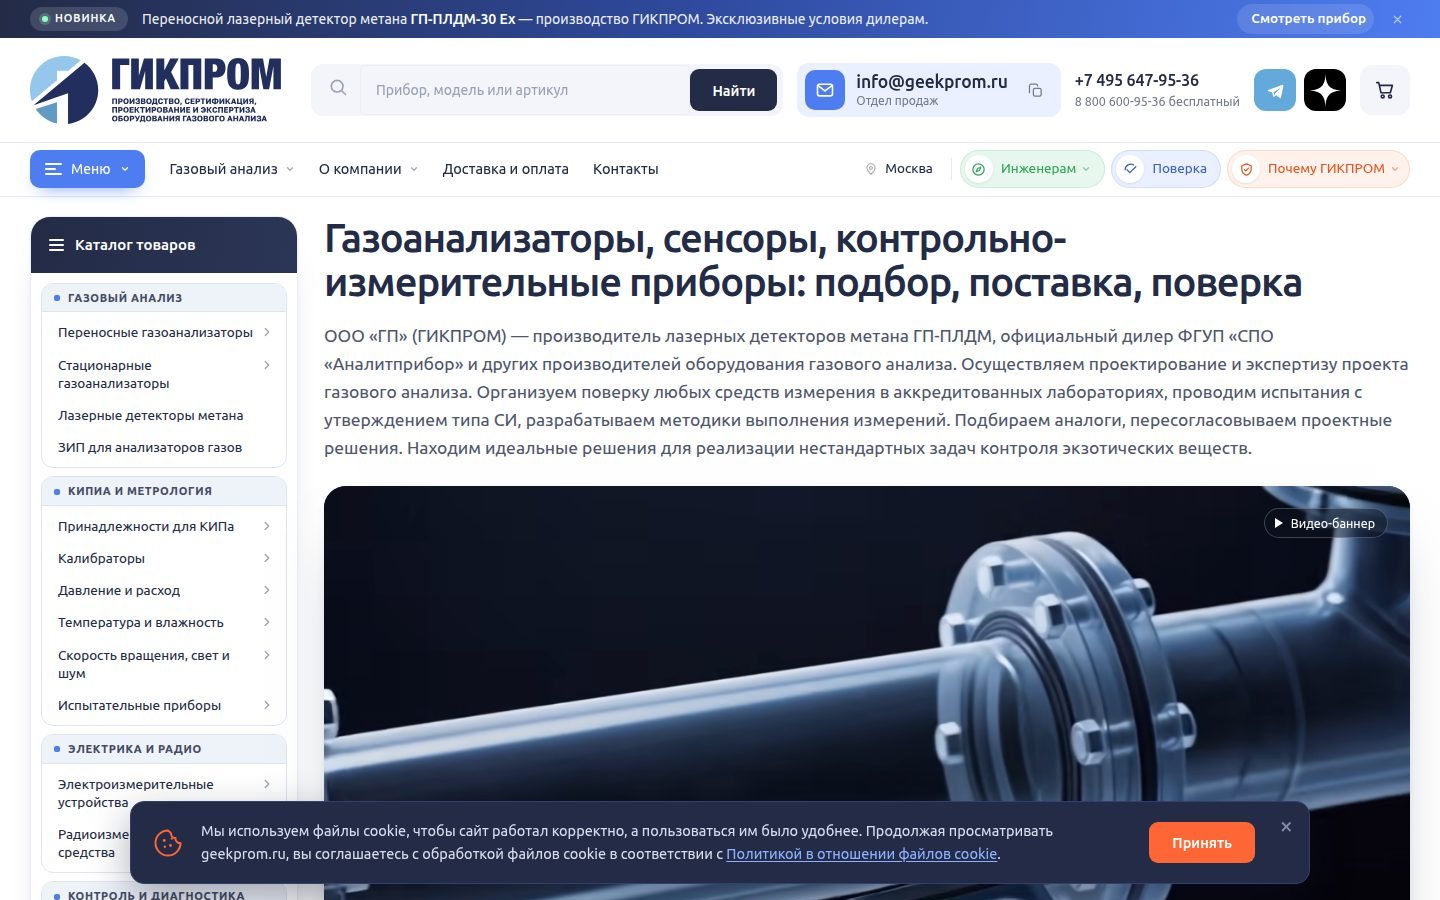This screenshot has height=900, width=1440.
Task: Select the Москва city selector
Action: tap(899, 169)
